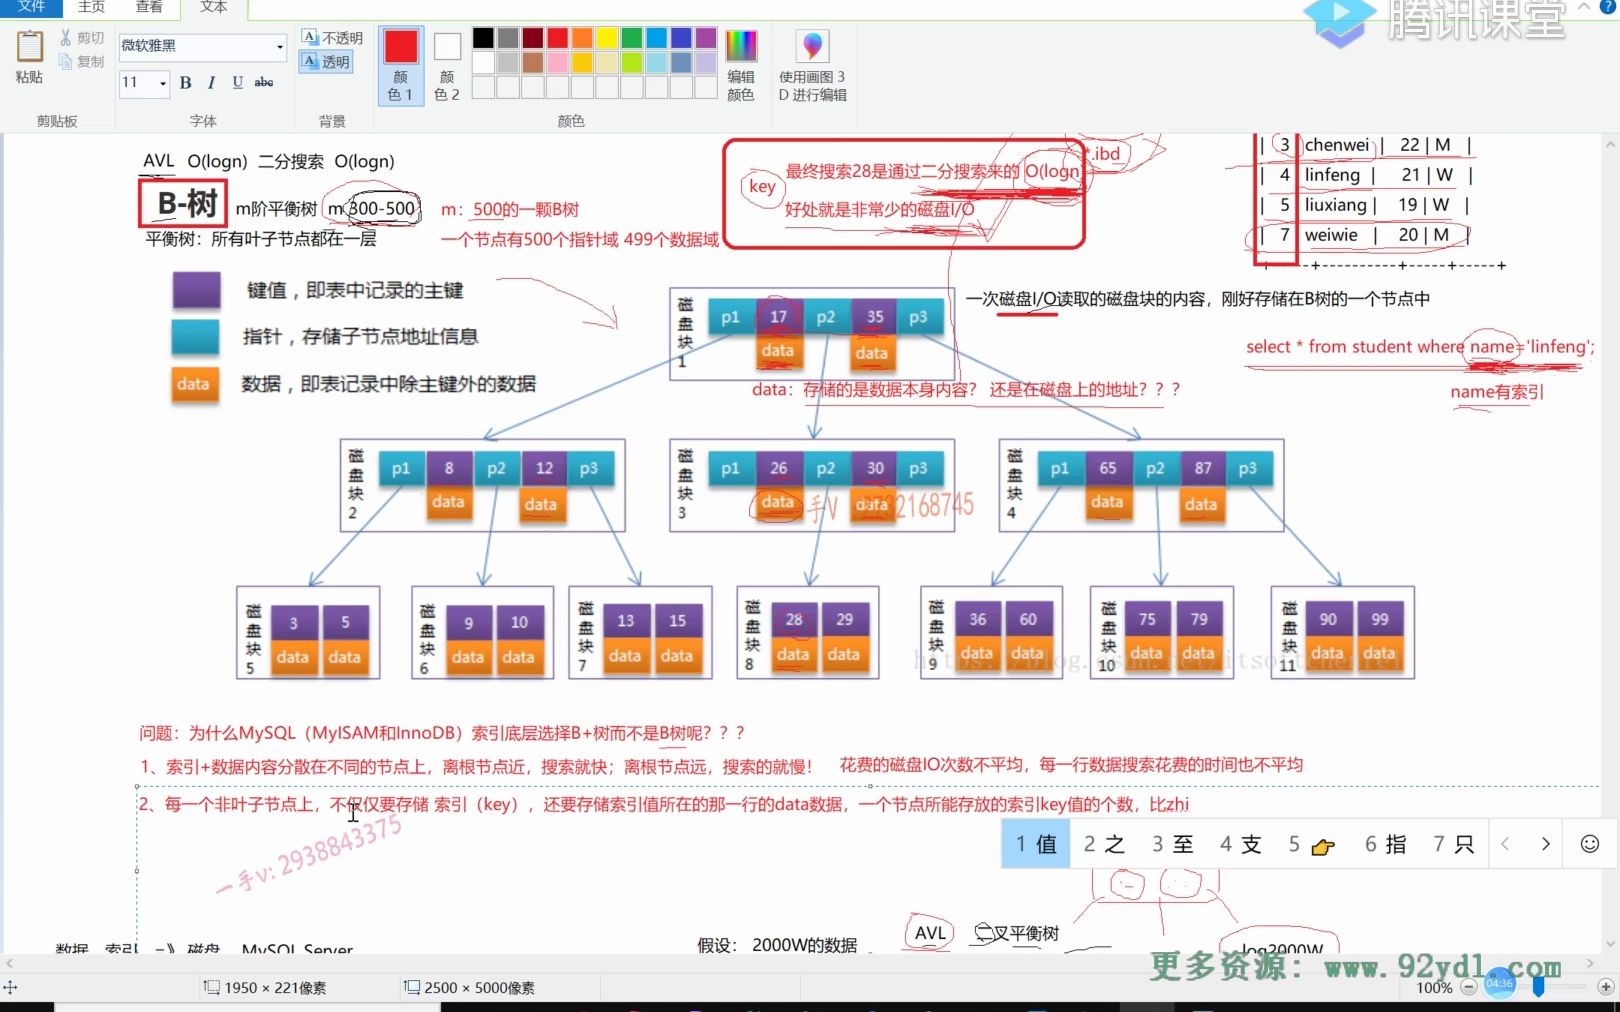The width and height of the screenshot is (1620, 1012).
Task: Click the B-树 heading on canvas
Action: 184,203
